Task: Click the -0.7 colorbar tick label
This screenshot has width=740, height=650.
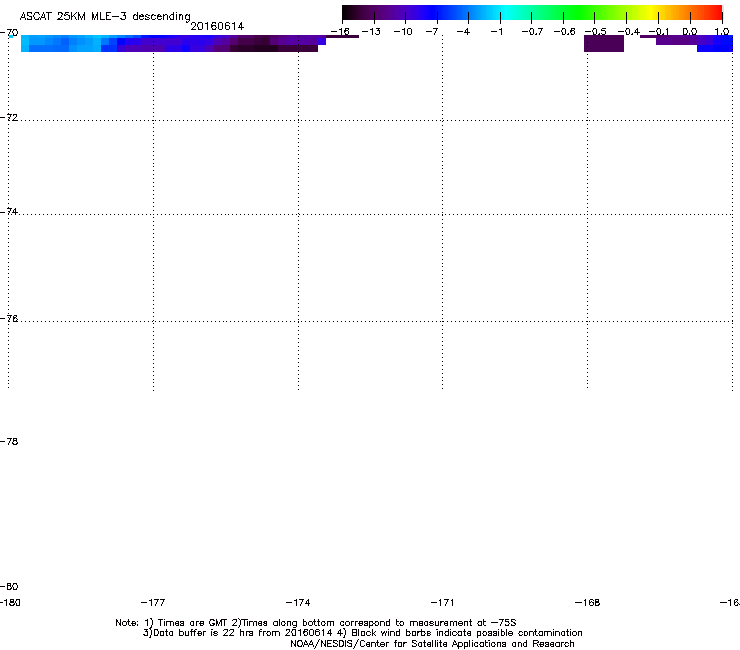Action: 532,32
